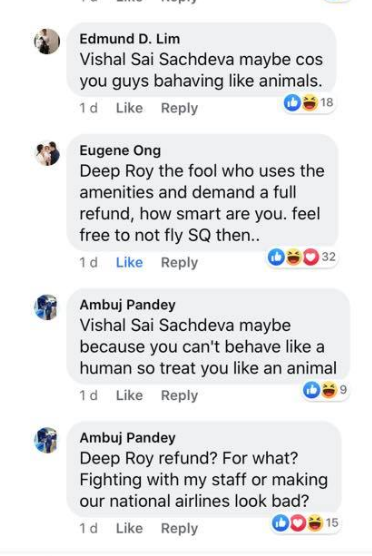Like Ambuj Pandey's 'refund? For what?' comment

tap(129, 528)
